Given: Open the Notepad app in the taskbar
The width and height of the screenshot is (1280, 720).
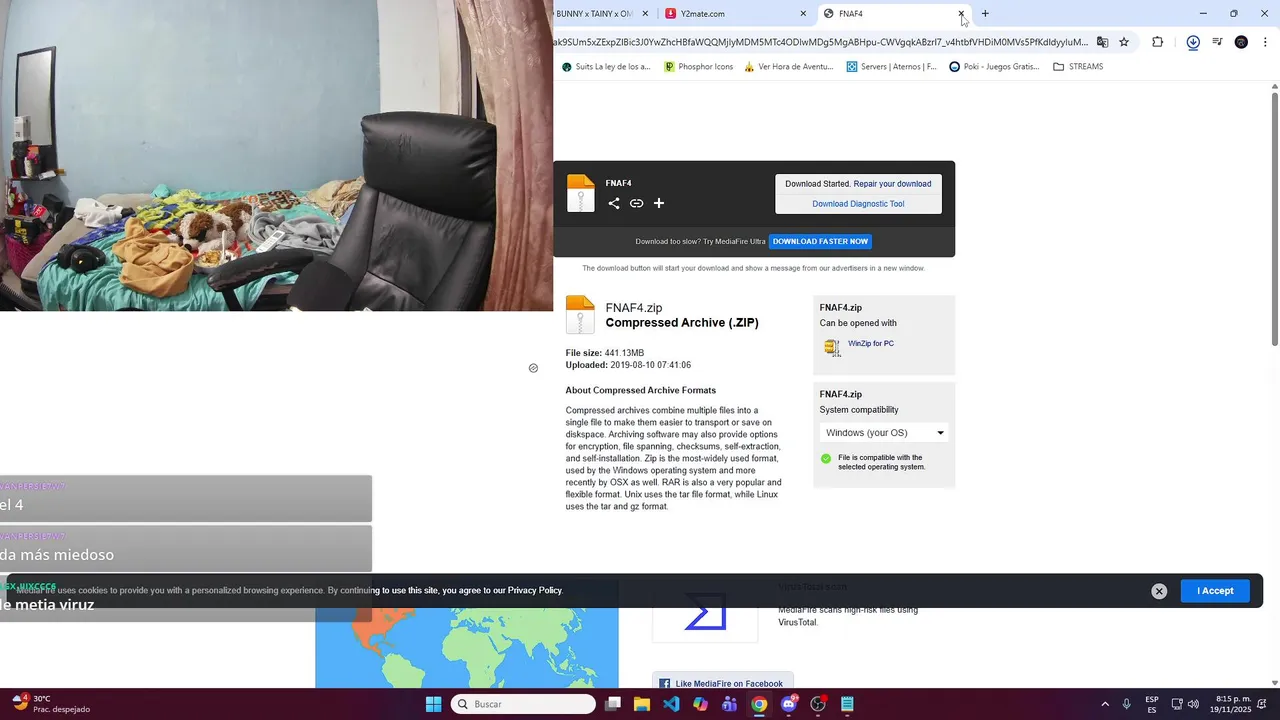Looking at the screenshot, I should (x=847, y=704).
